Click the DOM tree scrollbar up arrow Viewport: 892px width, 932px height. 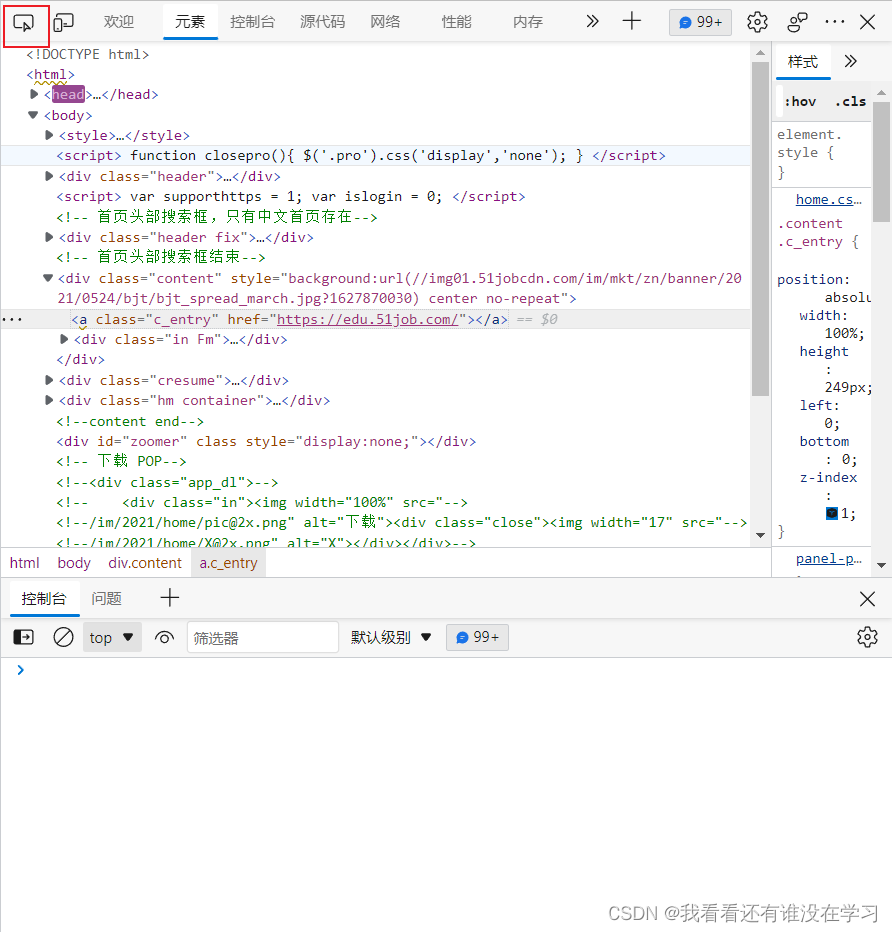point(760,53)
